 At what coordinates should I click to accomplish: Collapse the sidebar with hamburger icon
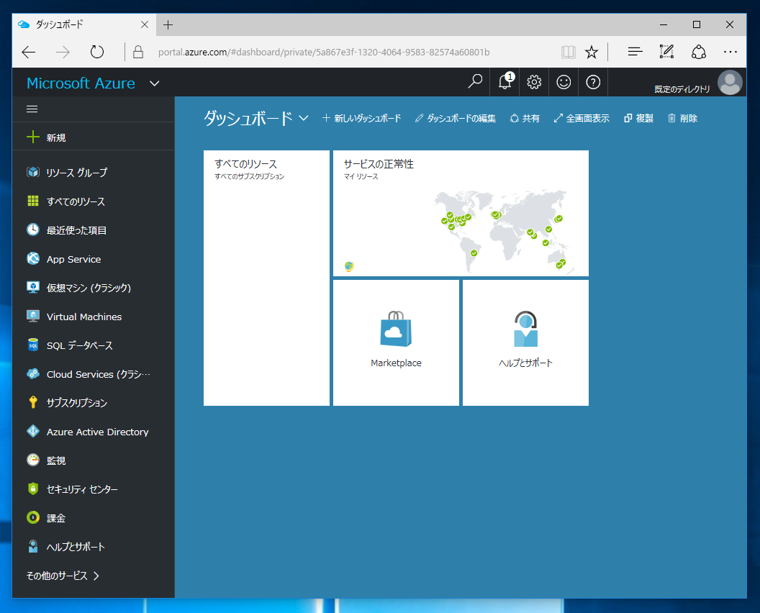click(x=32, y=109)
